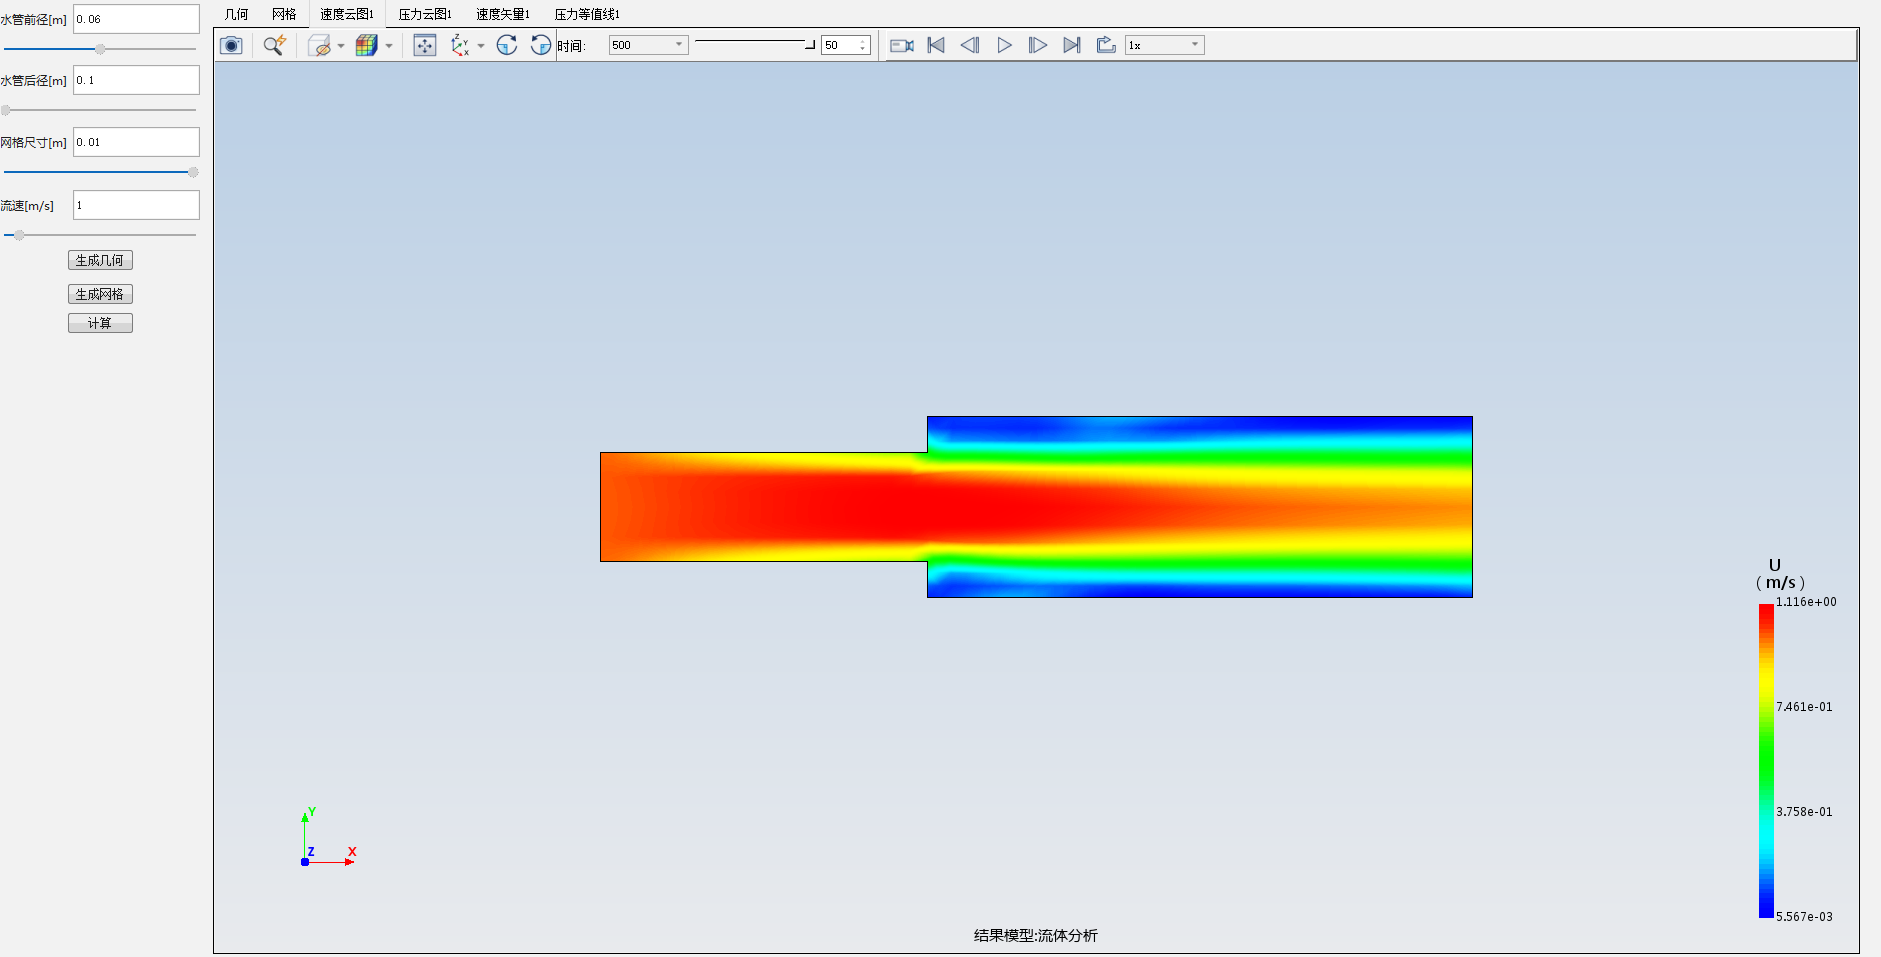The image size is (1881, 957).
Task: Click the display mode box icon
Action: (319, 45)
